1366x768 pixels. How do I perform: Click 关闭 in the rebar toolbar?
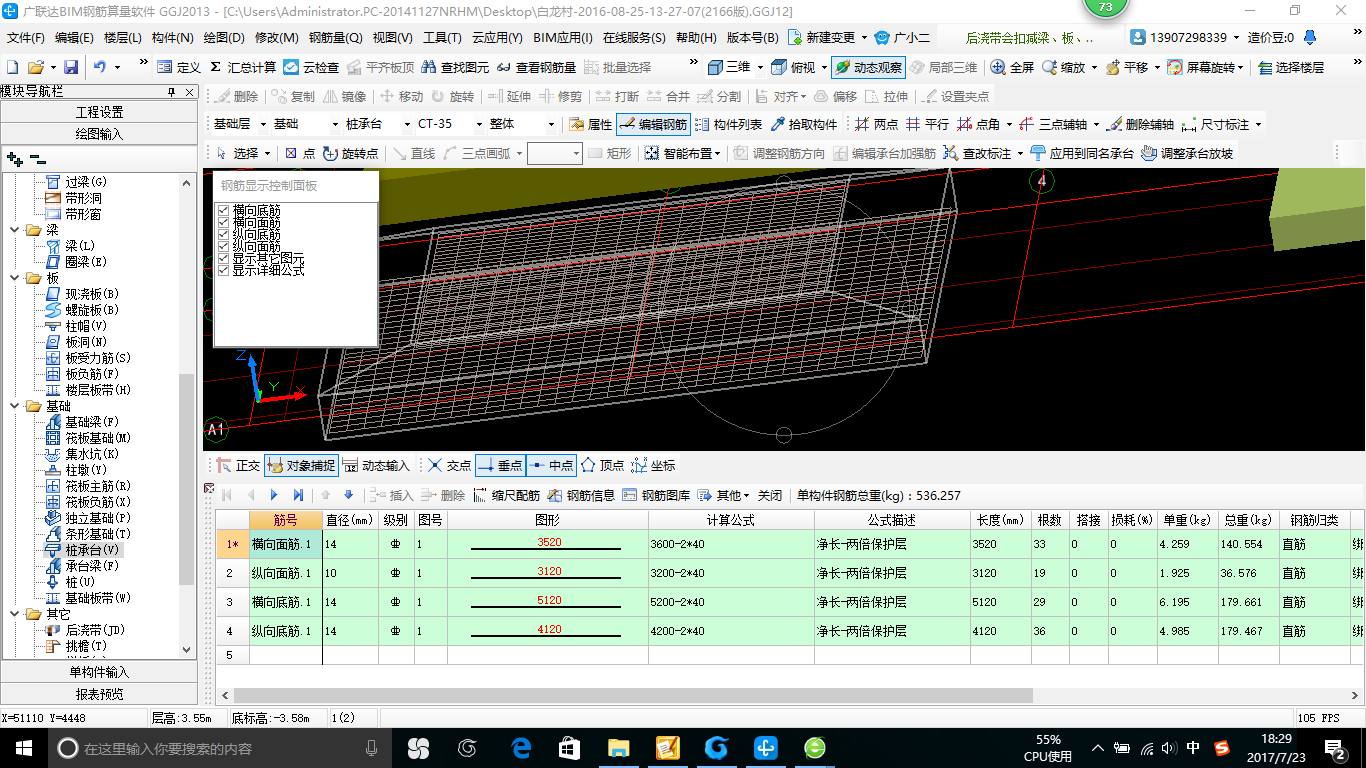770,495
